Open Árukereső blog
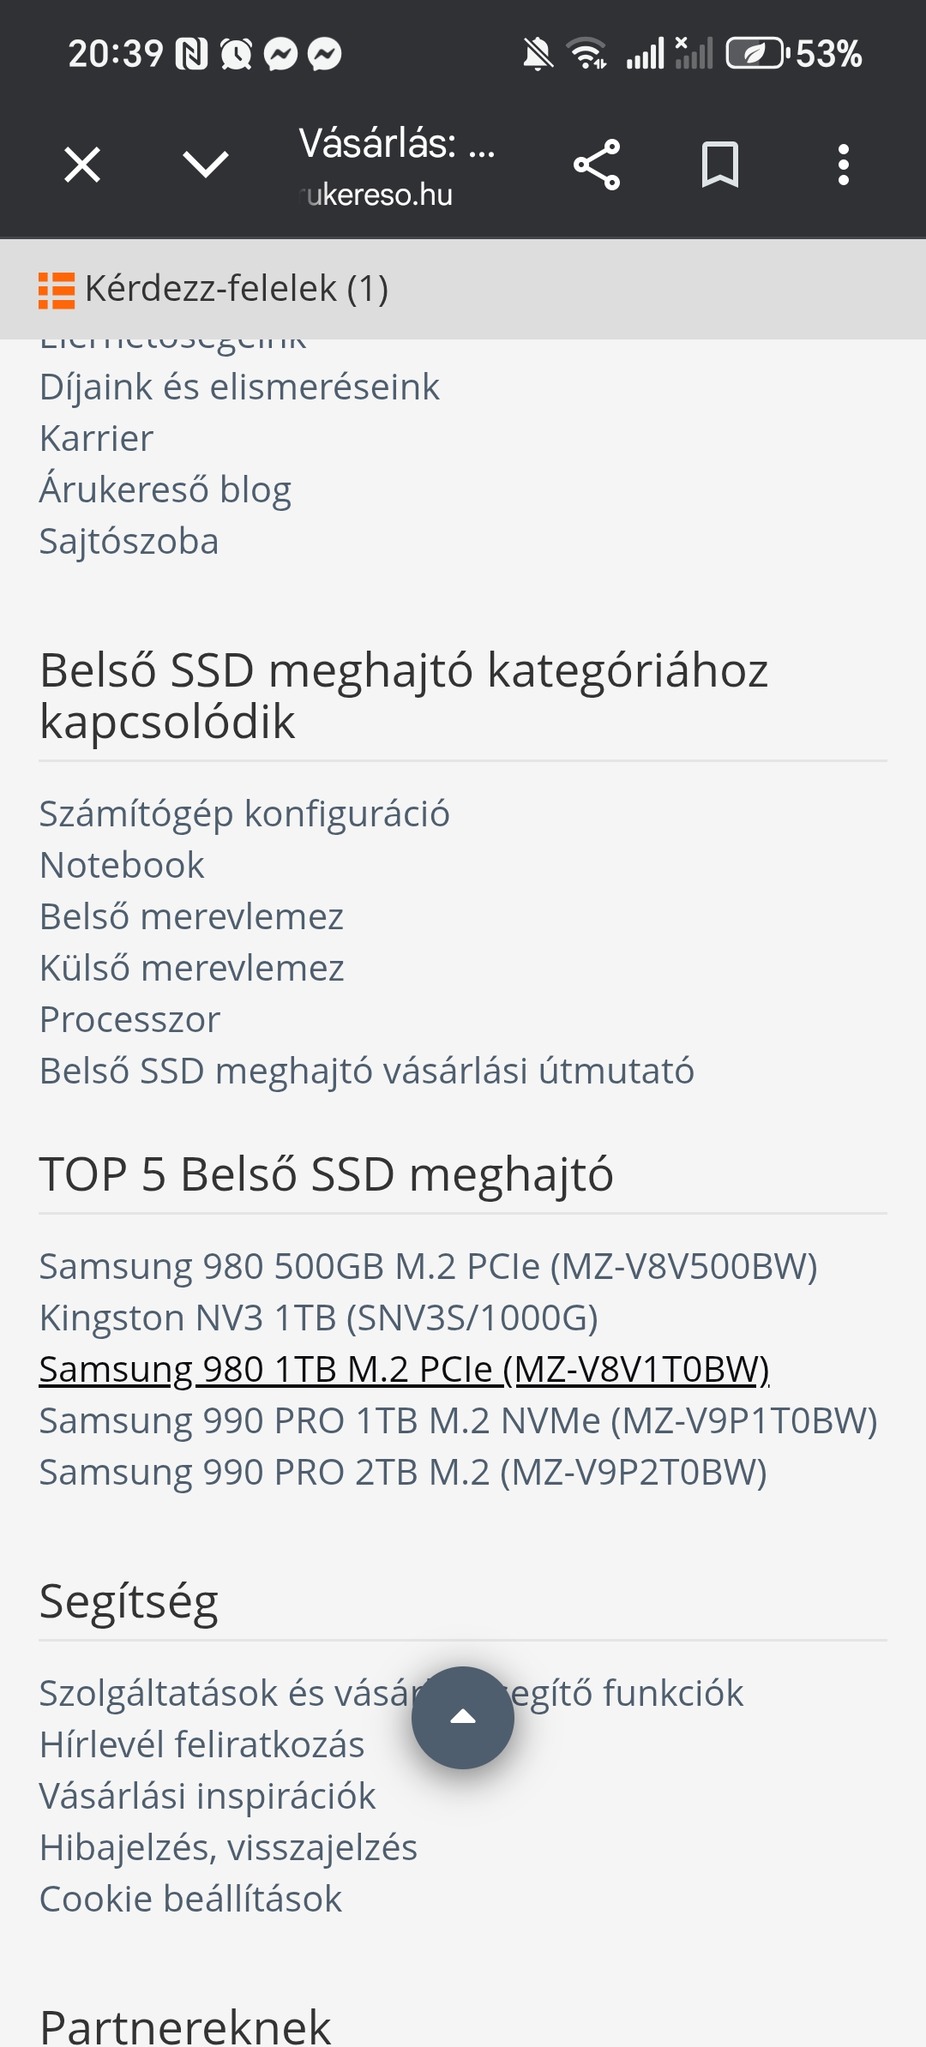The image size is (926, 2047). click(165, 490)
